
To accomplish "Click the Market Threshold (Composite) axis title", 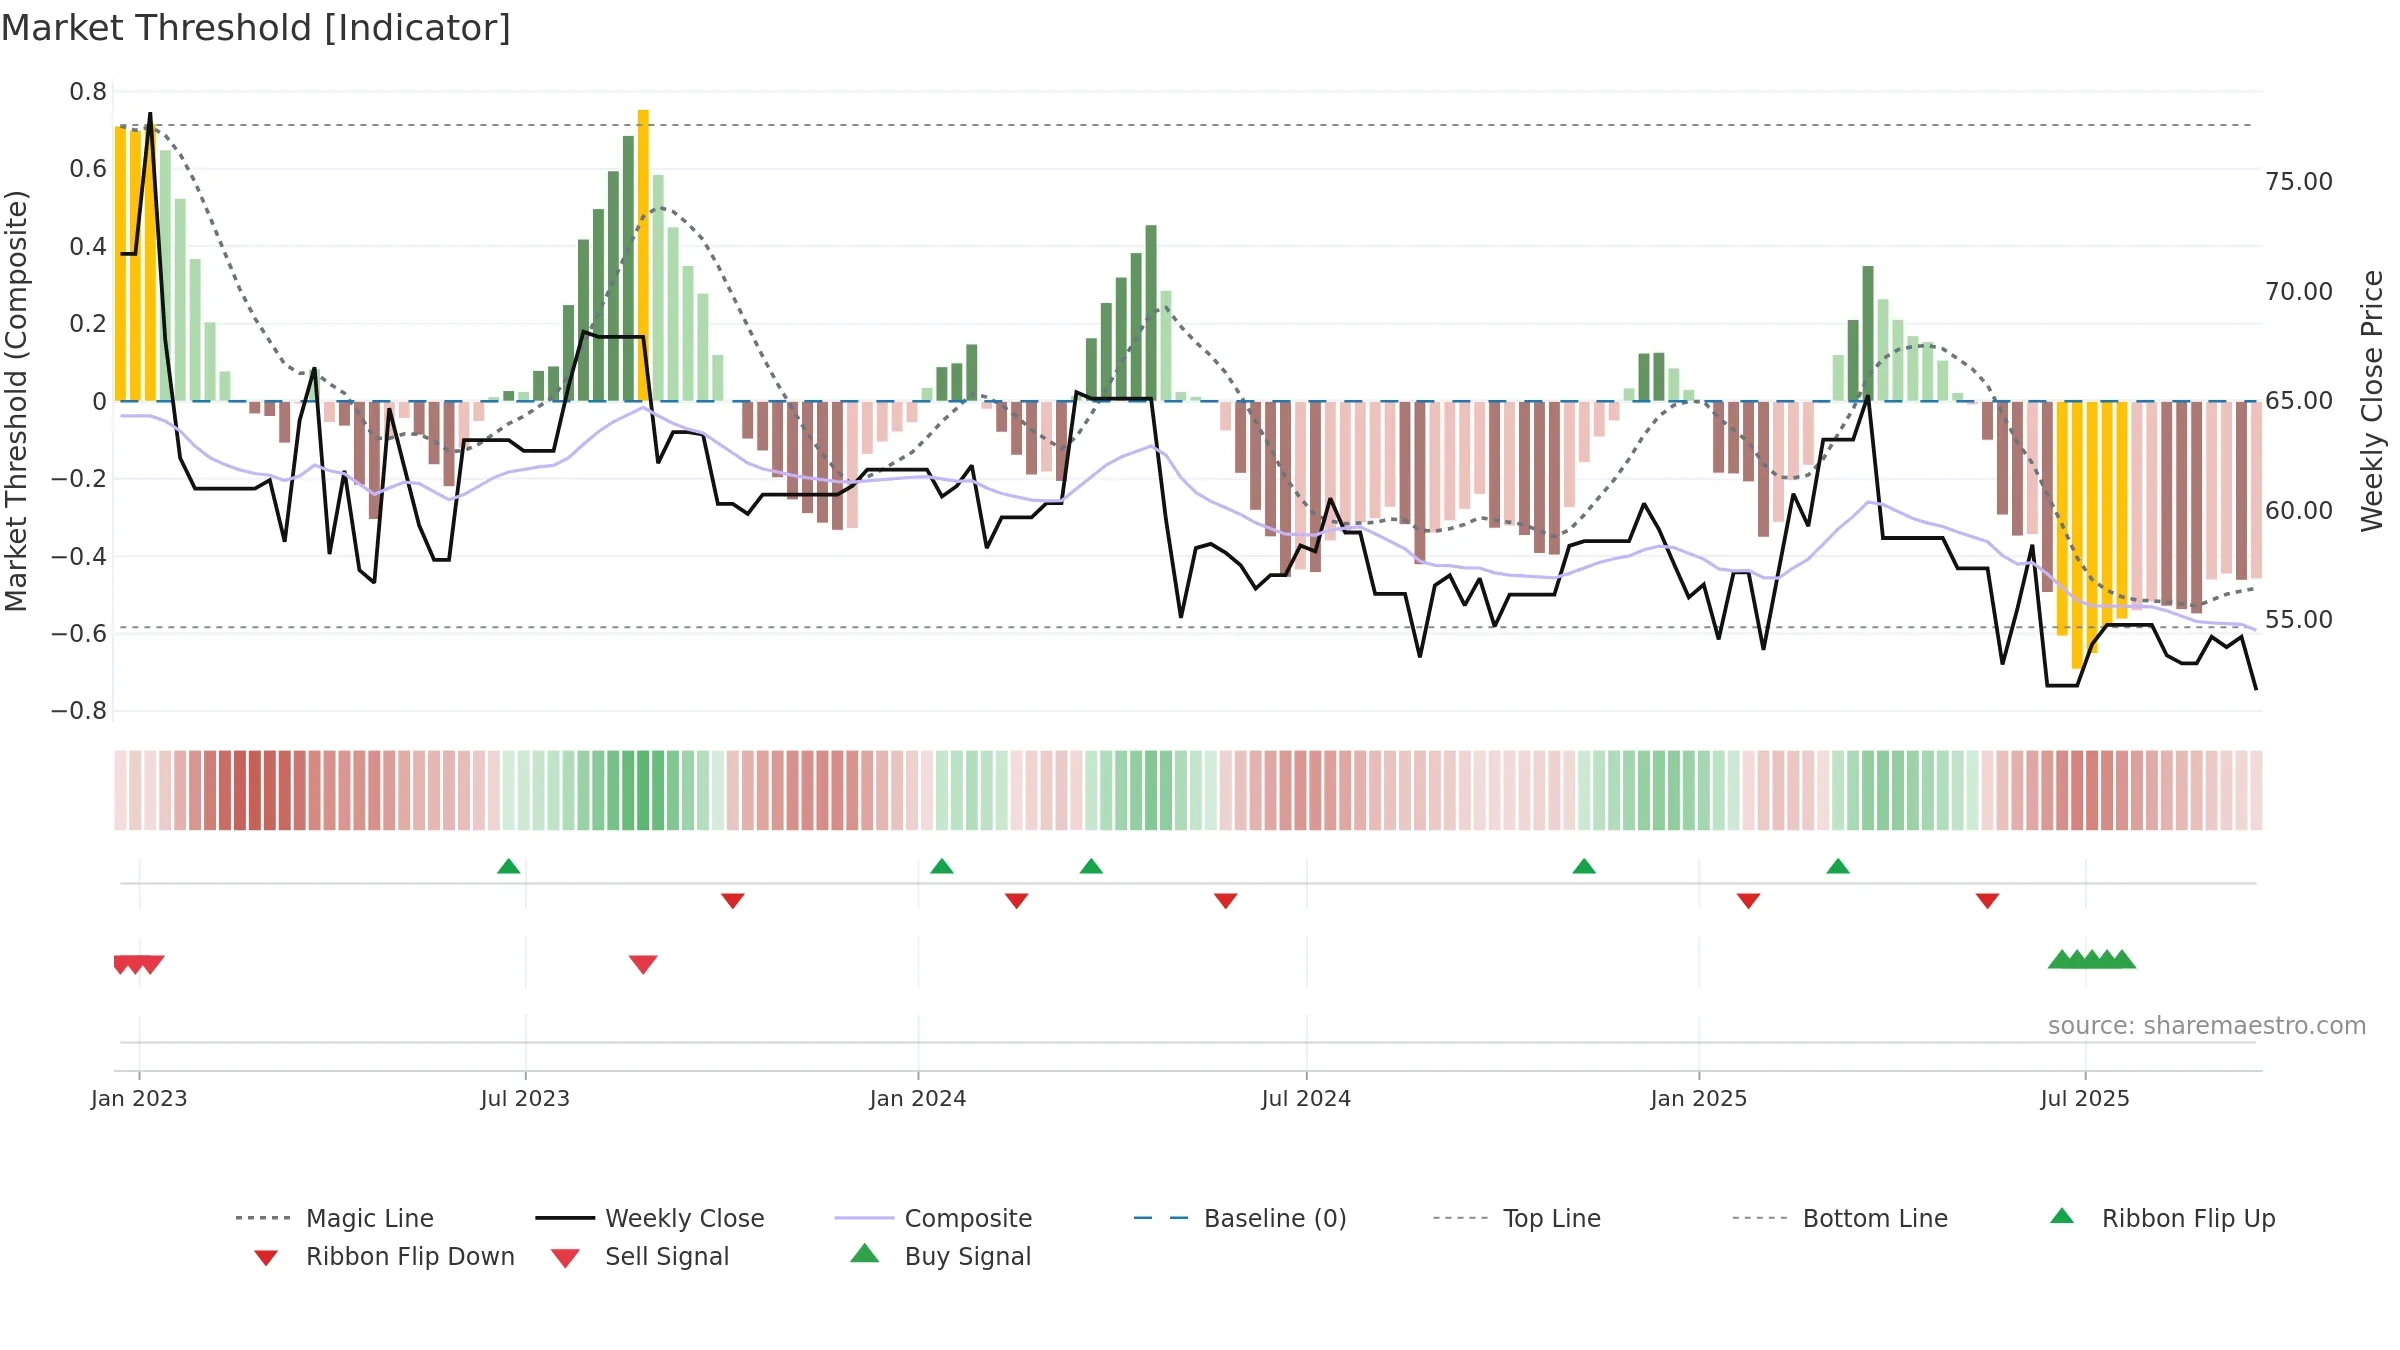I will point(16,400).
